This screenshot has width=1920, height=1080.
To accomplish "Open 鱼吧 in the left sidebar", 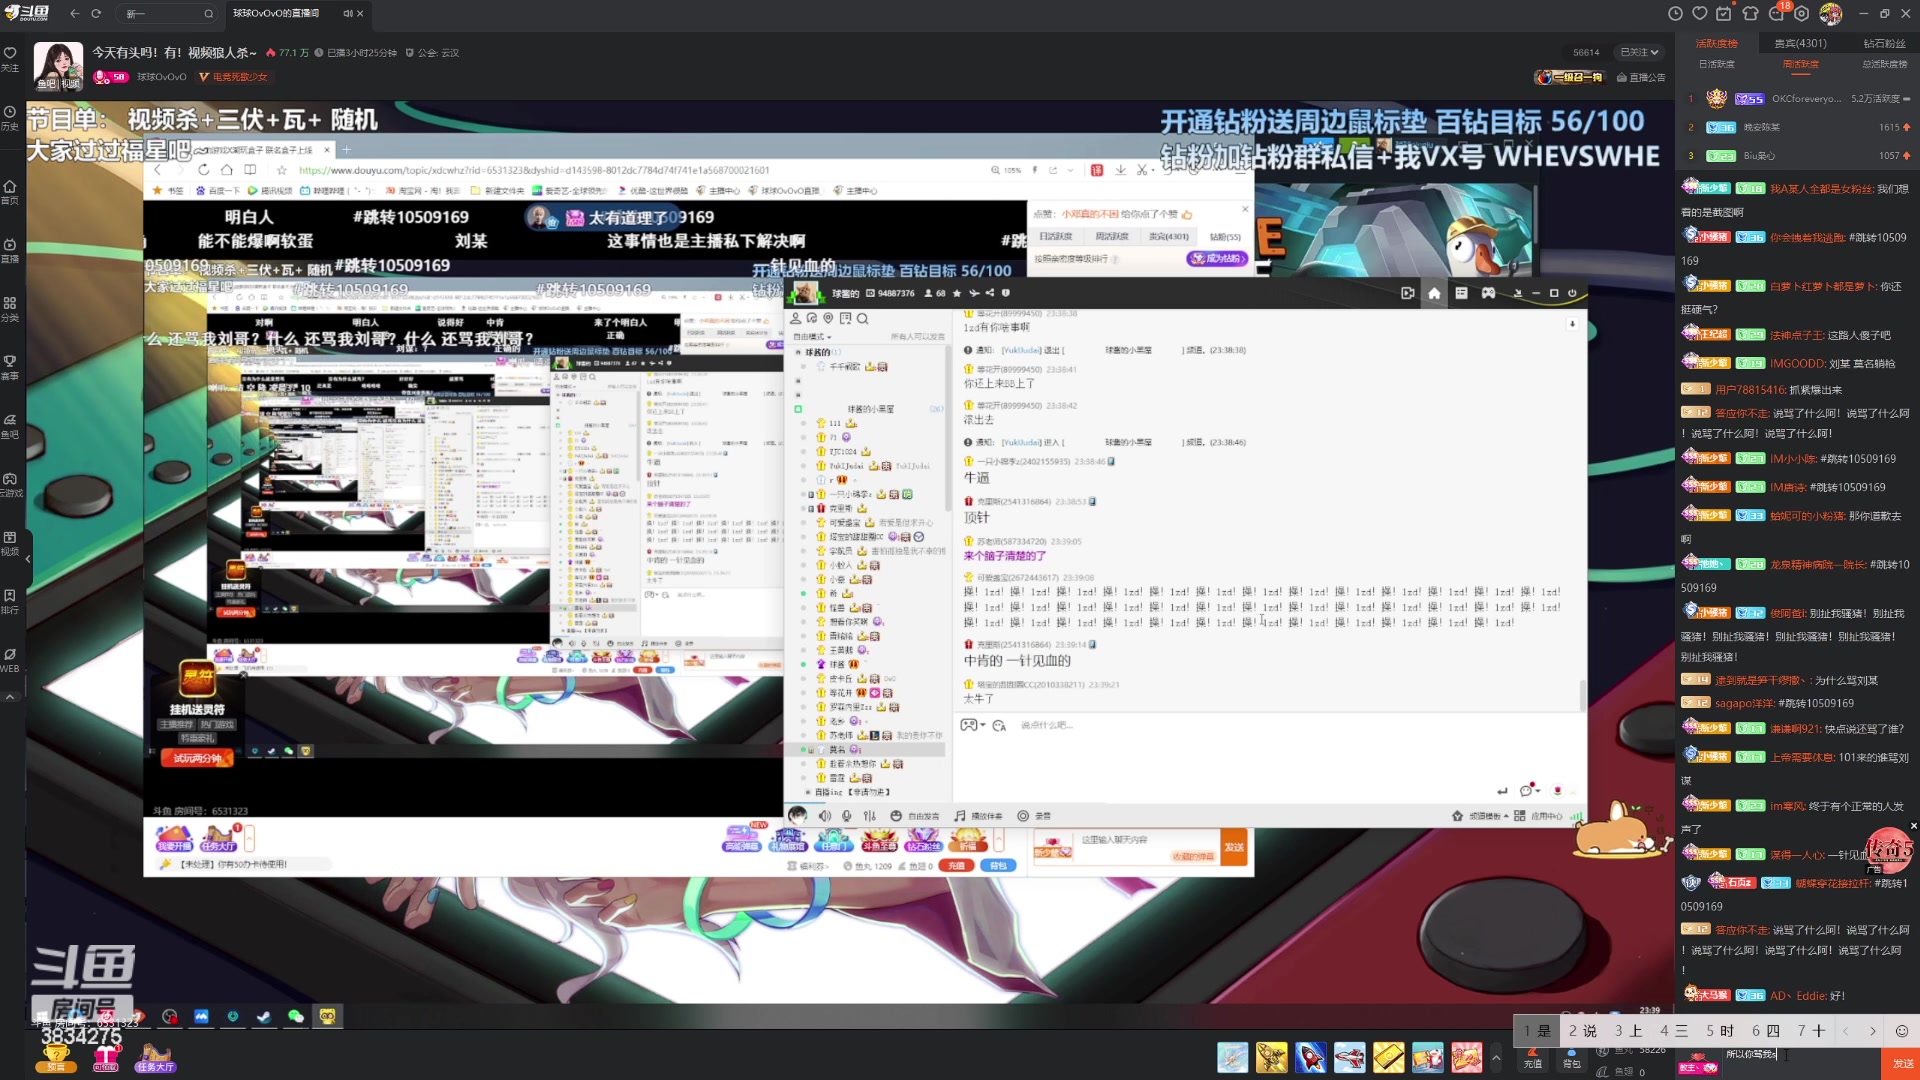I will [x=10, y=426].
